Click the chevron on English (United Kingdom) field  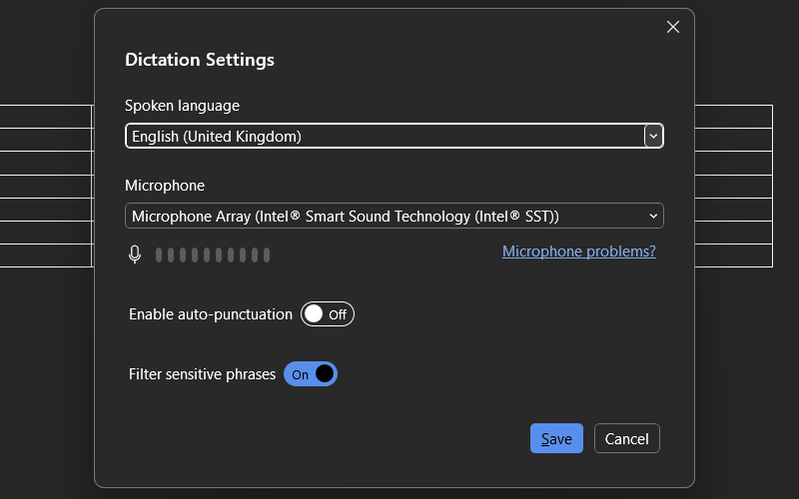[653, 136]
